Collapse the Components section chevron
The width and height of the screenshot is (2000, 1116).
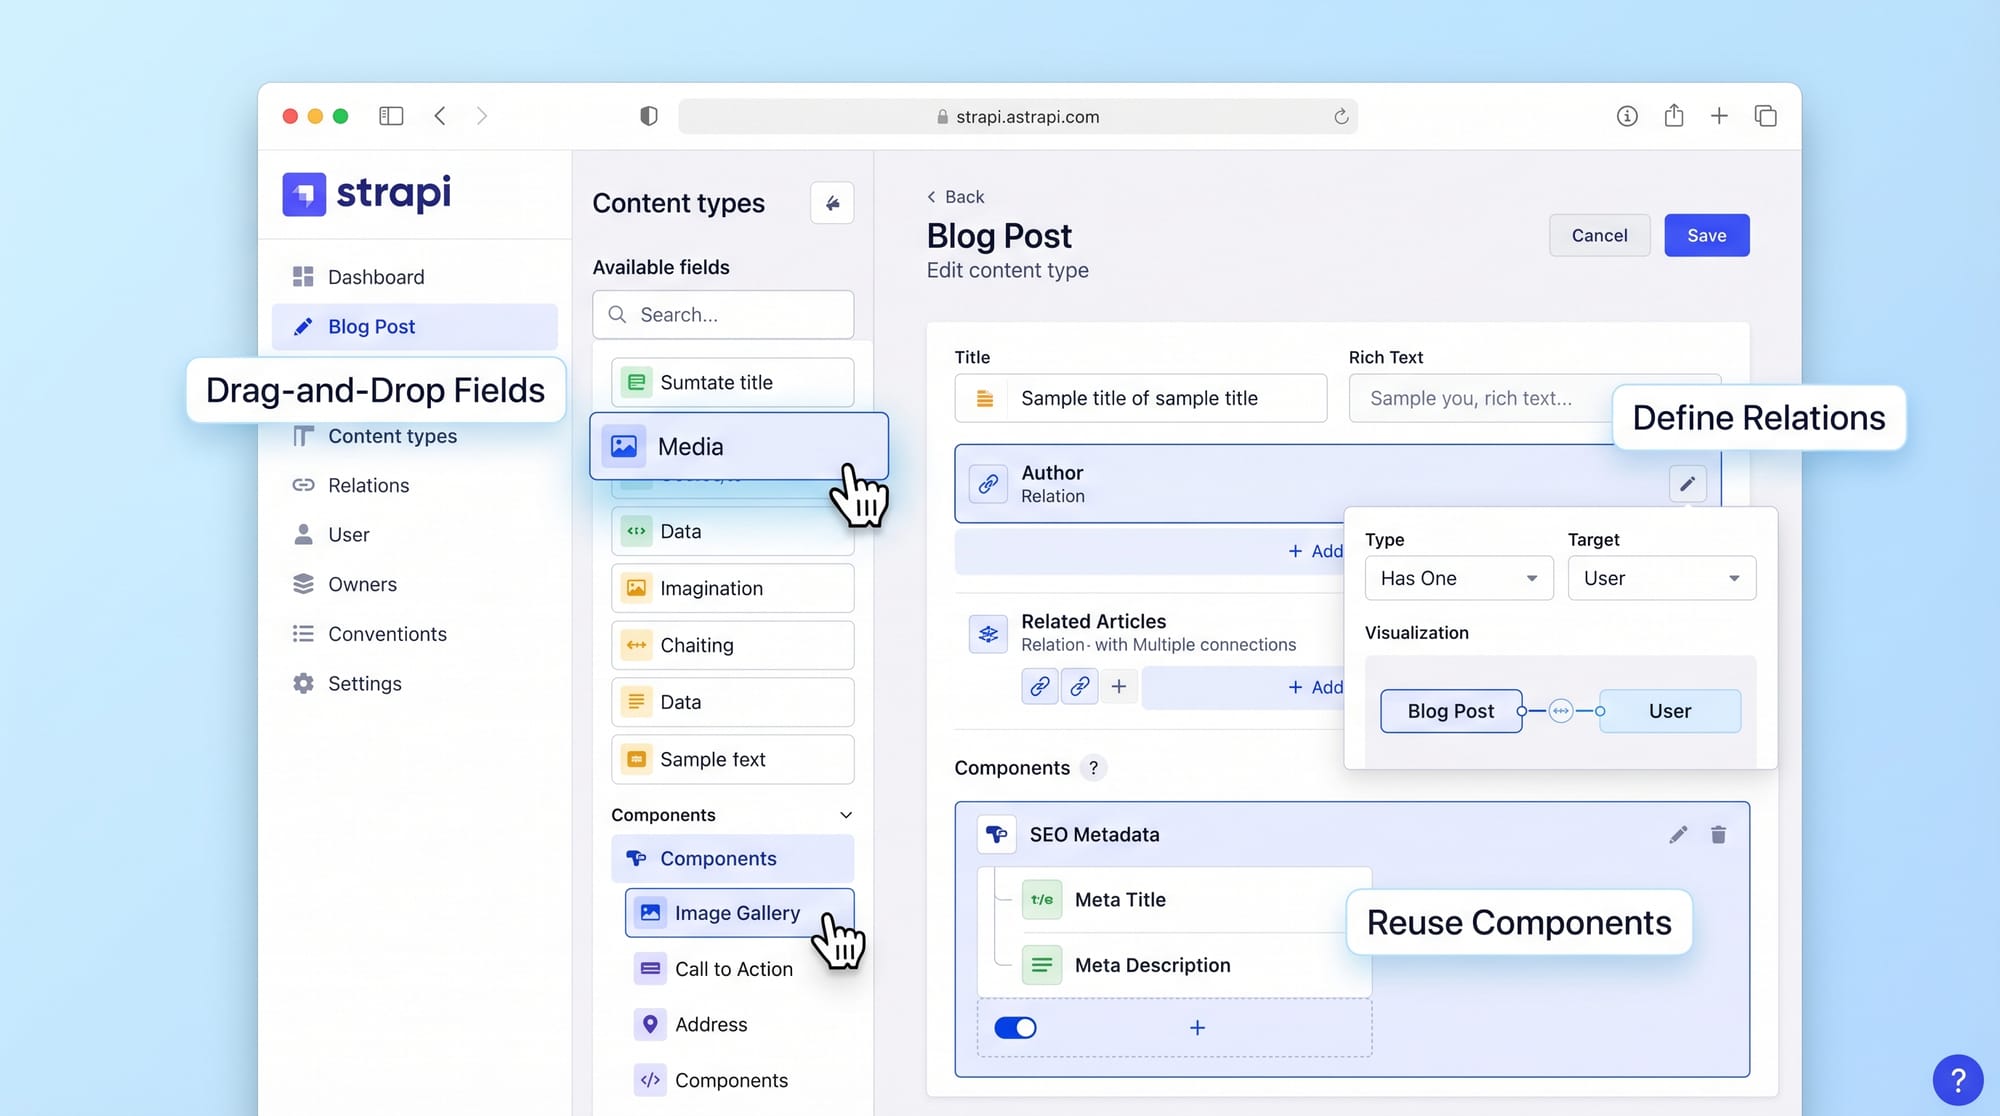846,815
